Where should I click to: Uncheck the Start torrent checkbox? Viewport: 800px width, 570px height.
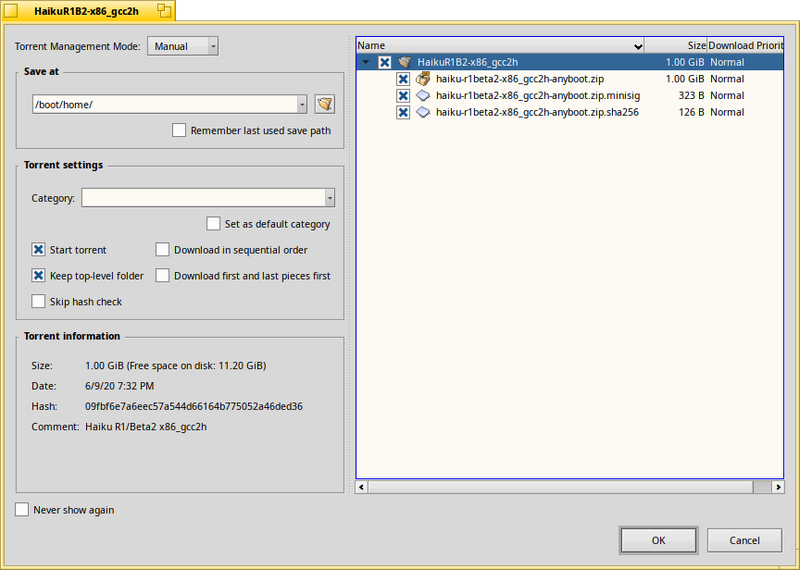click(x=38, y=250)
